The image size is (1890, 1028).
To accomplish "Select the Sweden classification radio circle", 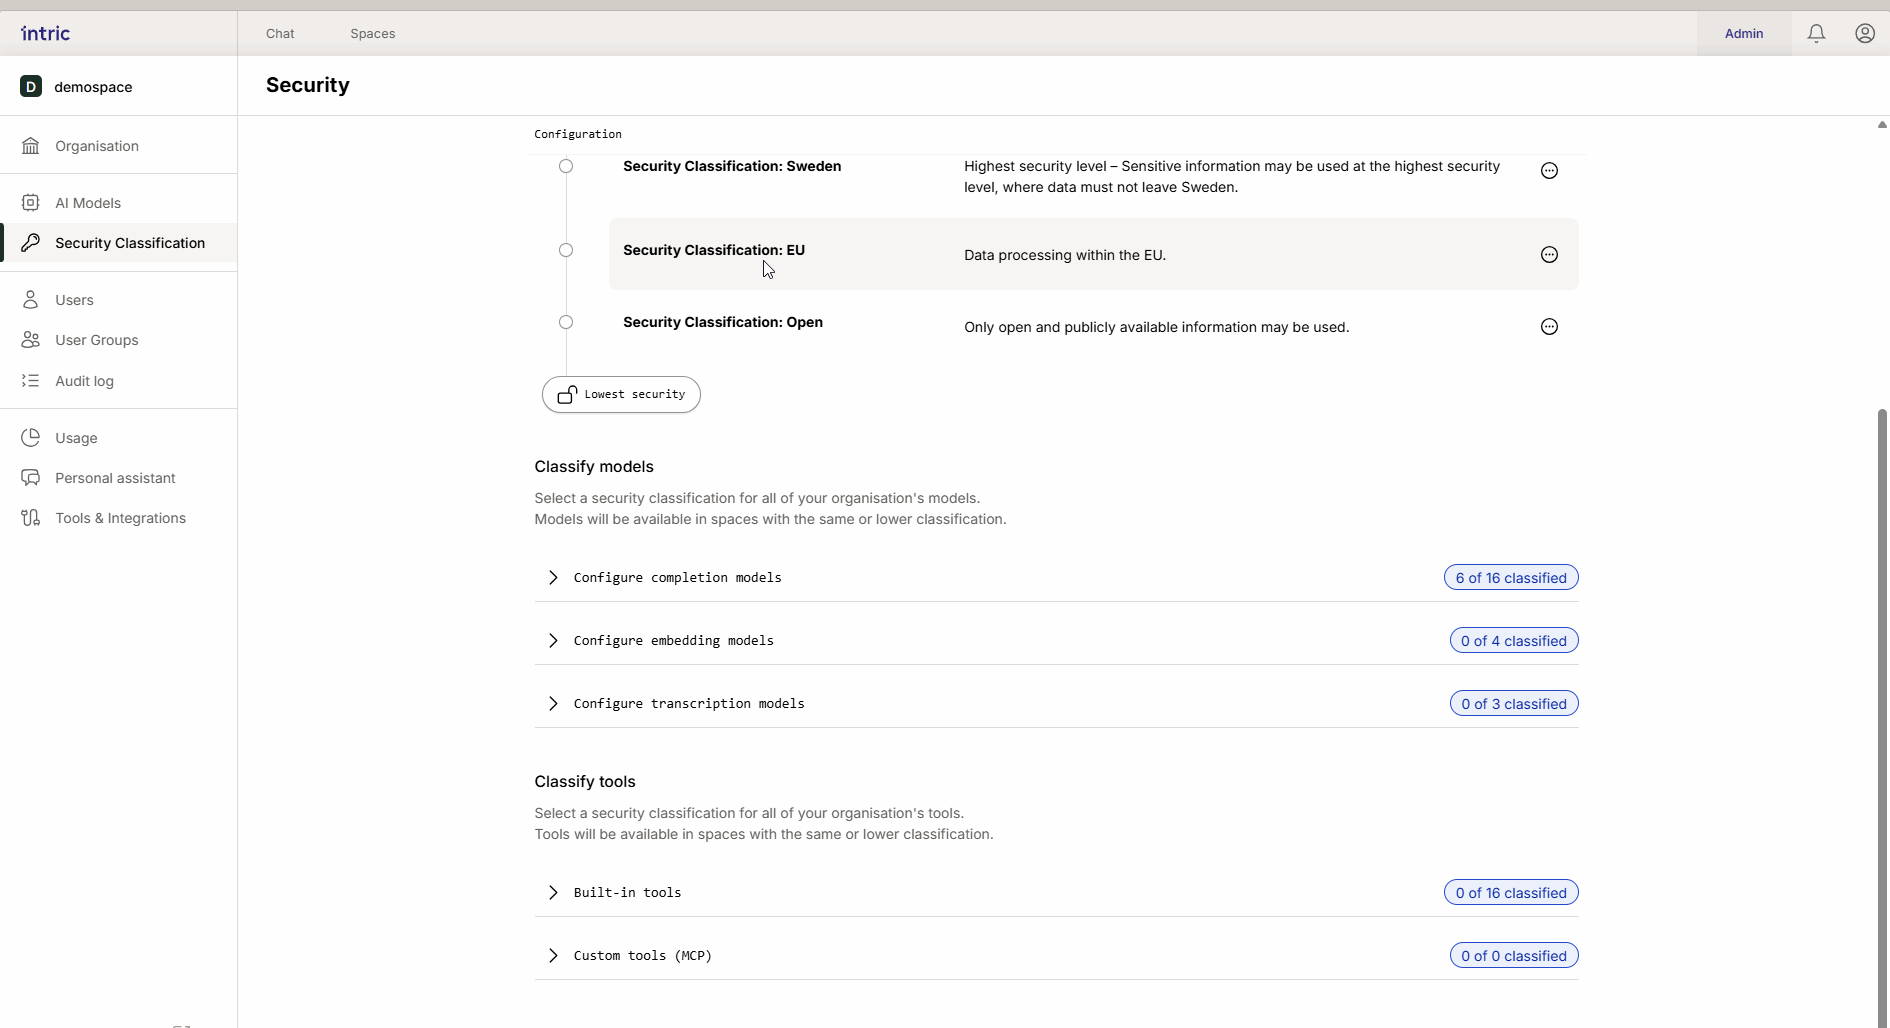I will pyautogui.click(x=566, y=167).
